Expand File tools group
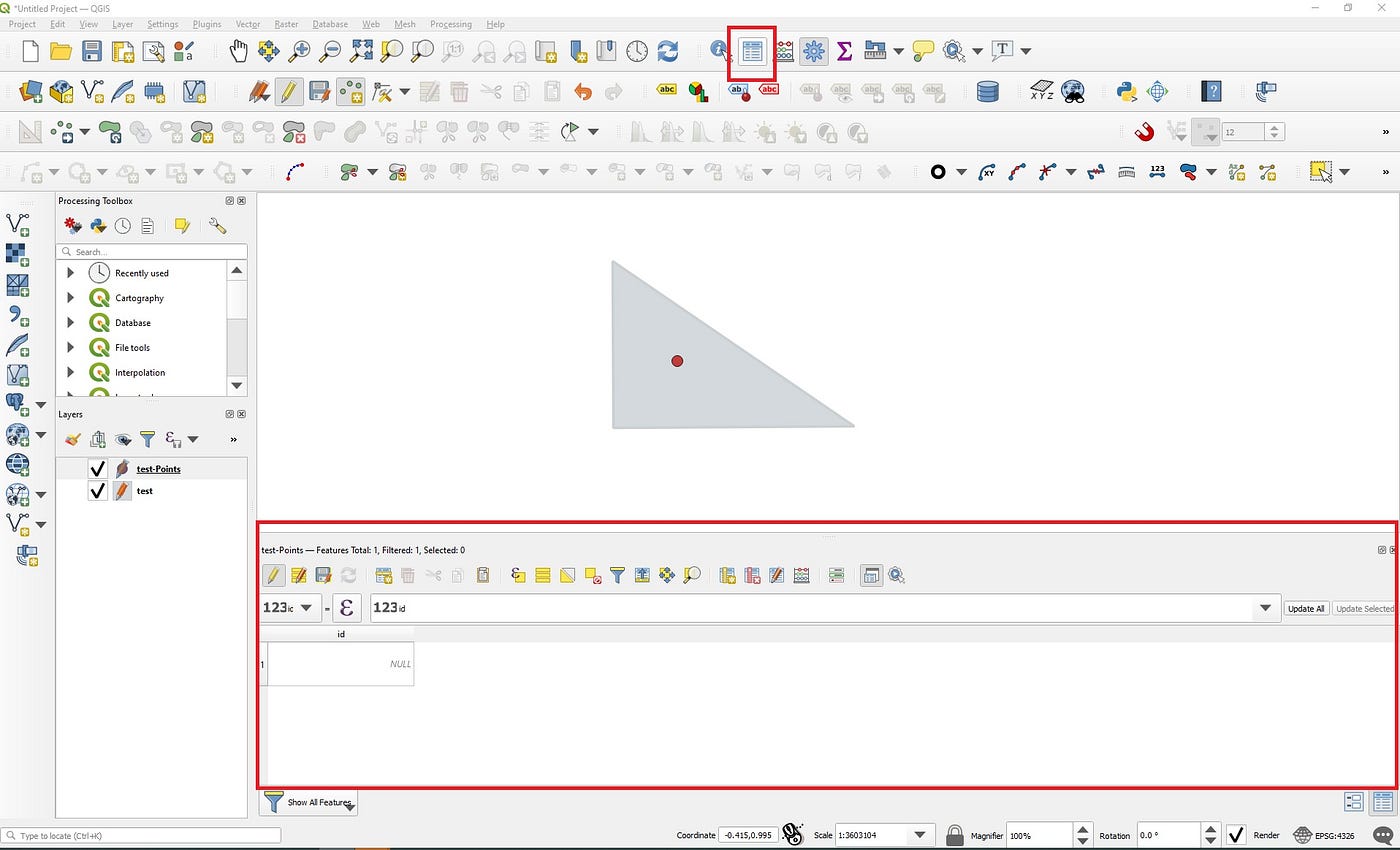Image resolution: width=1400 pixels, height=850 pixels. [70, 347]
